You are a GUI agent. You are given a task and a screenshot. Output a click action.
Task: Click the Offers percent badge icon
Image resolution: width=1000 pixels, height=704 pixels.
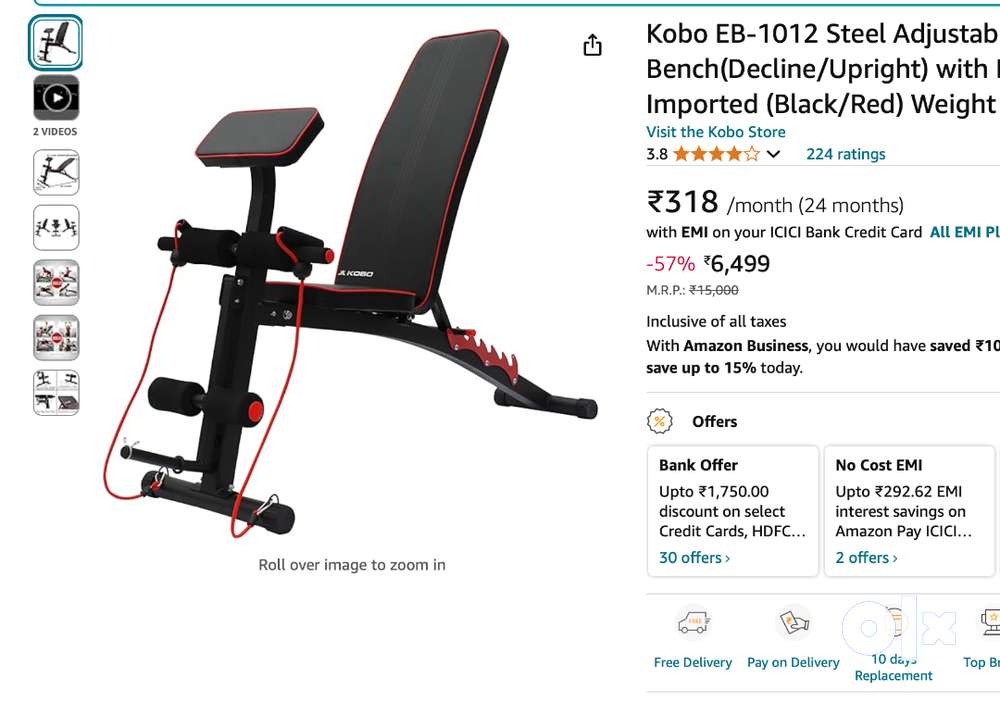click(659, 421)
